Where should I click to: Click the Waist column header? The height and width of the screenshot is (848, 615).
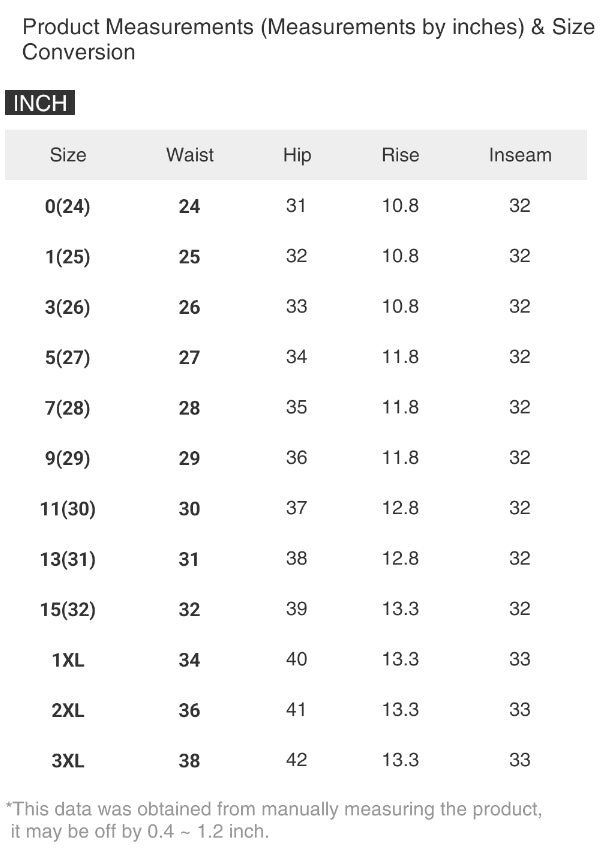(x=190, y=155)
